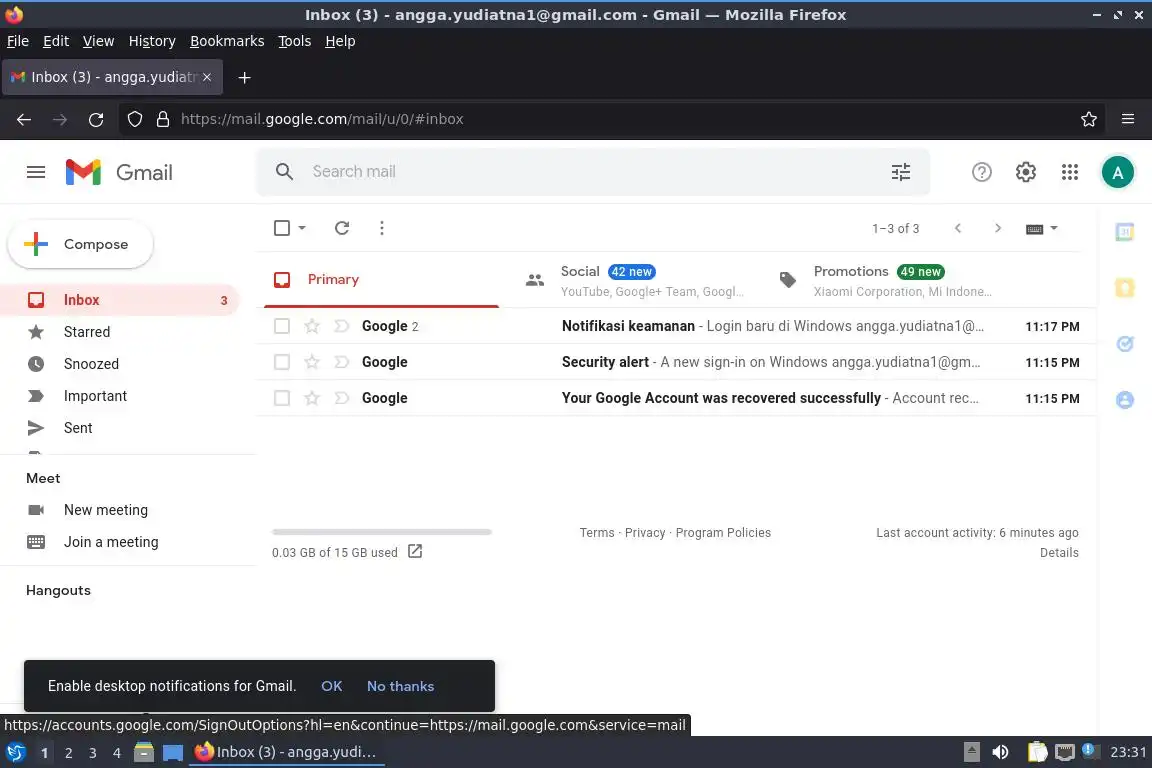The width and height of the screenshot is (1152, 768).
Task: Go to the older messages page arrow
Action: [997, 228]
